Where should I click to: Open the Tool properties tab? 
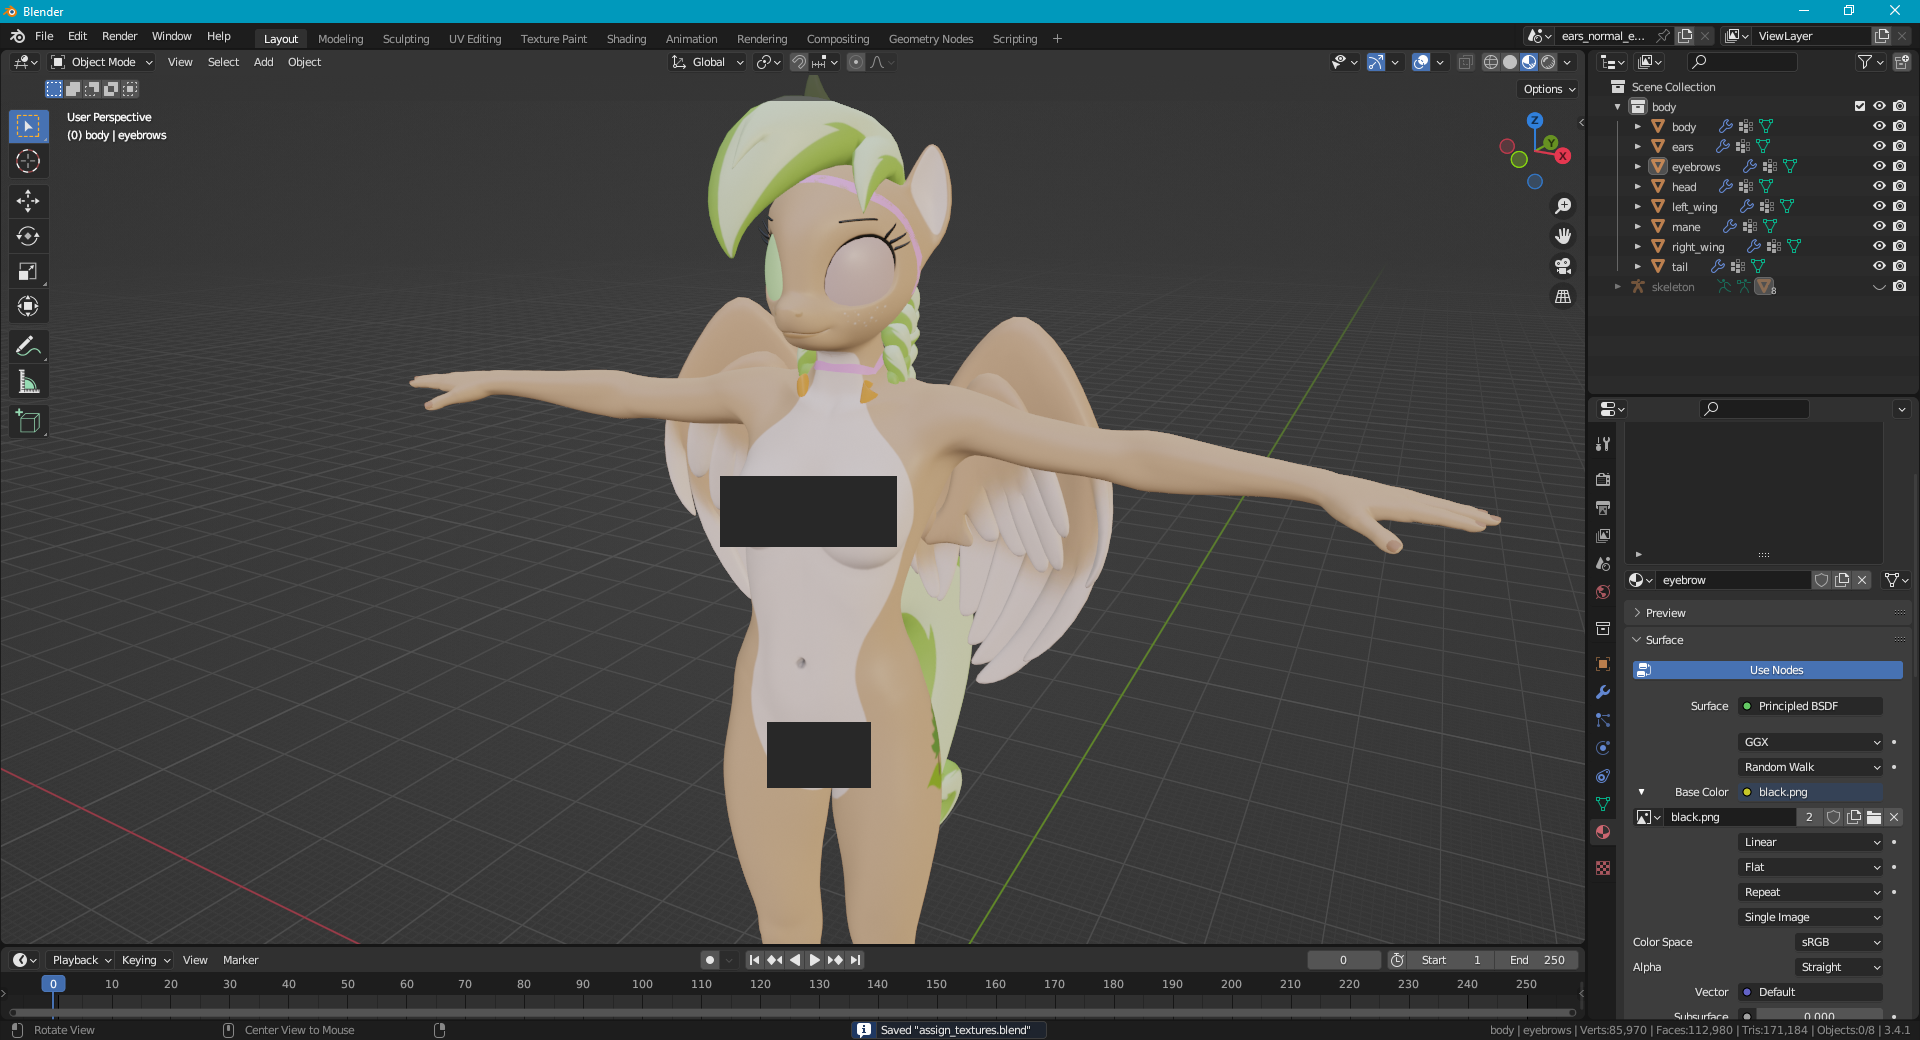(1603, 444)
